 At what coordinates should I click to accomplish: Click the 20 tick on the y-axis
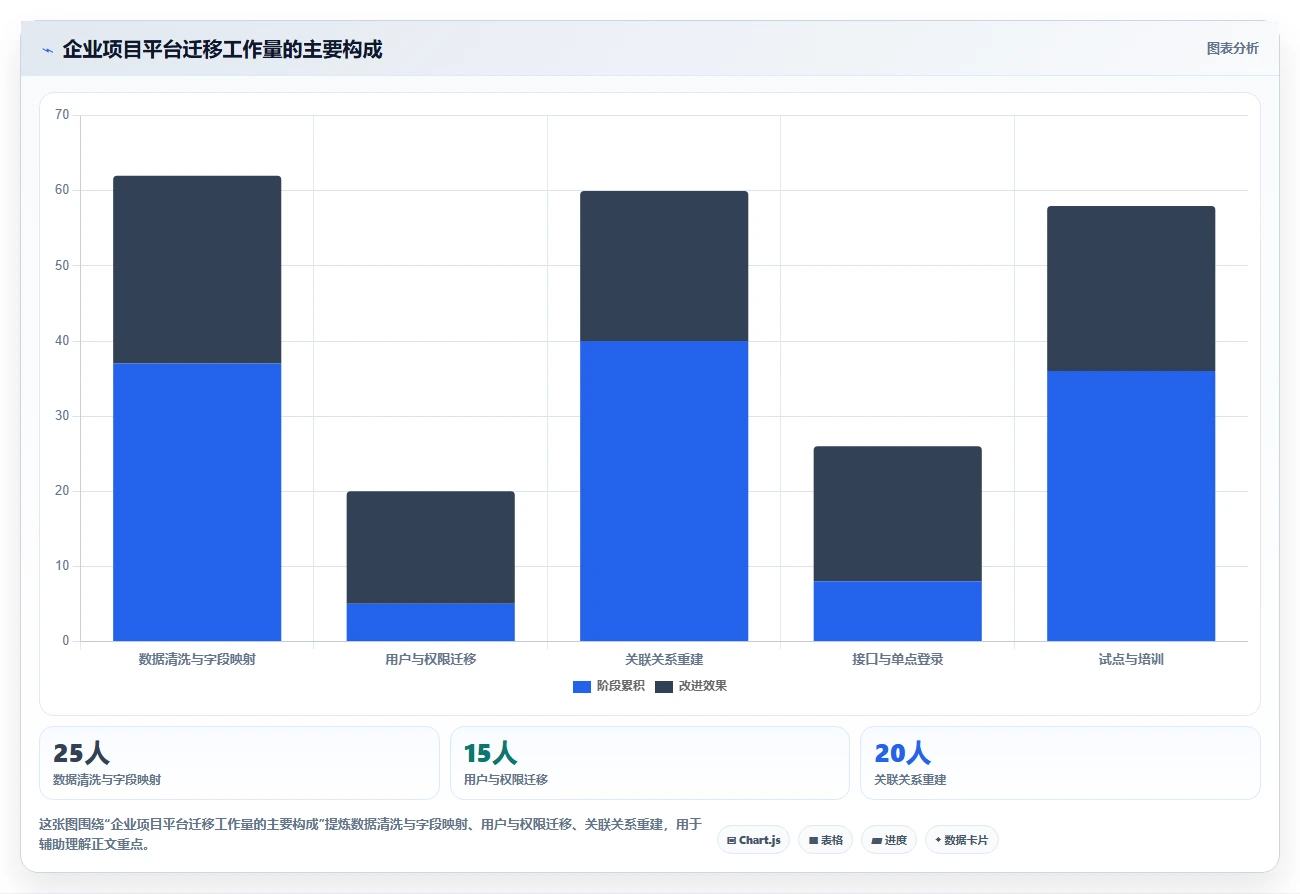pos(62,491)
